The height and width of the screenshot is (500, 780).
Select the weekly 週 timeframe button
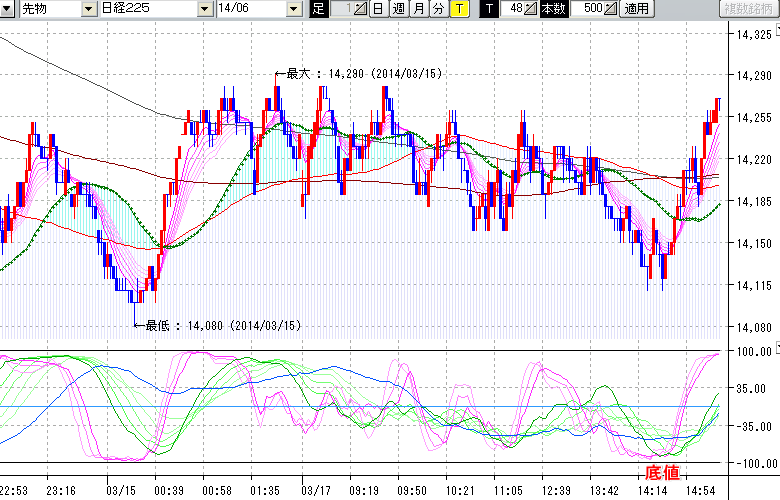click(397, 9)
